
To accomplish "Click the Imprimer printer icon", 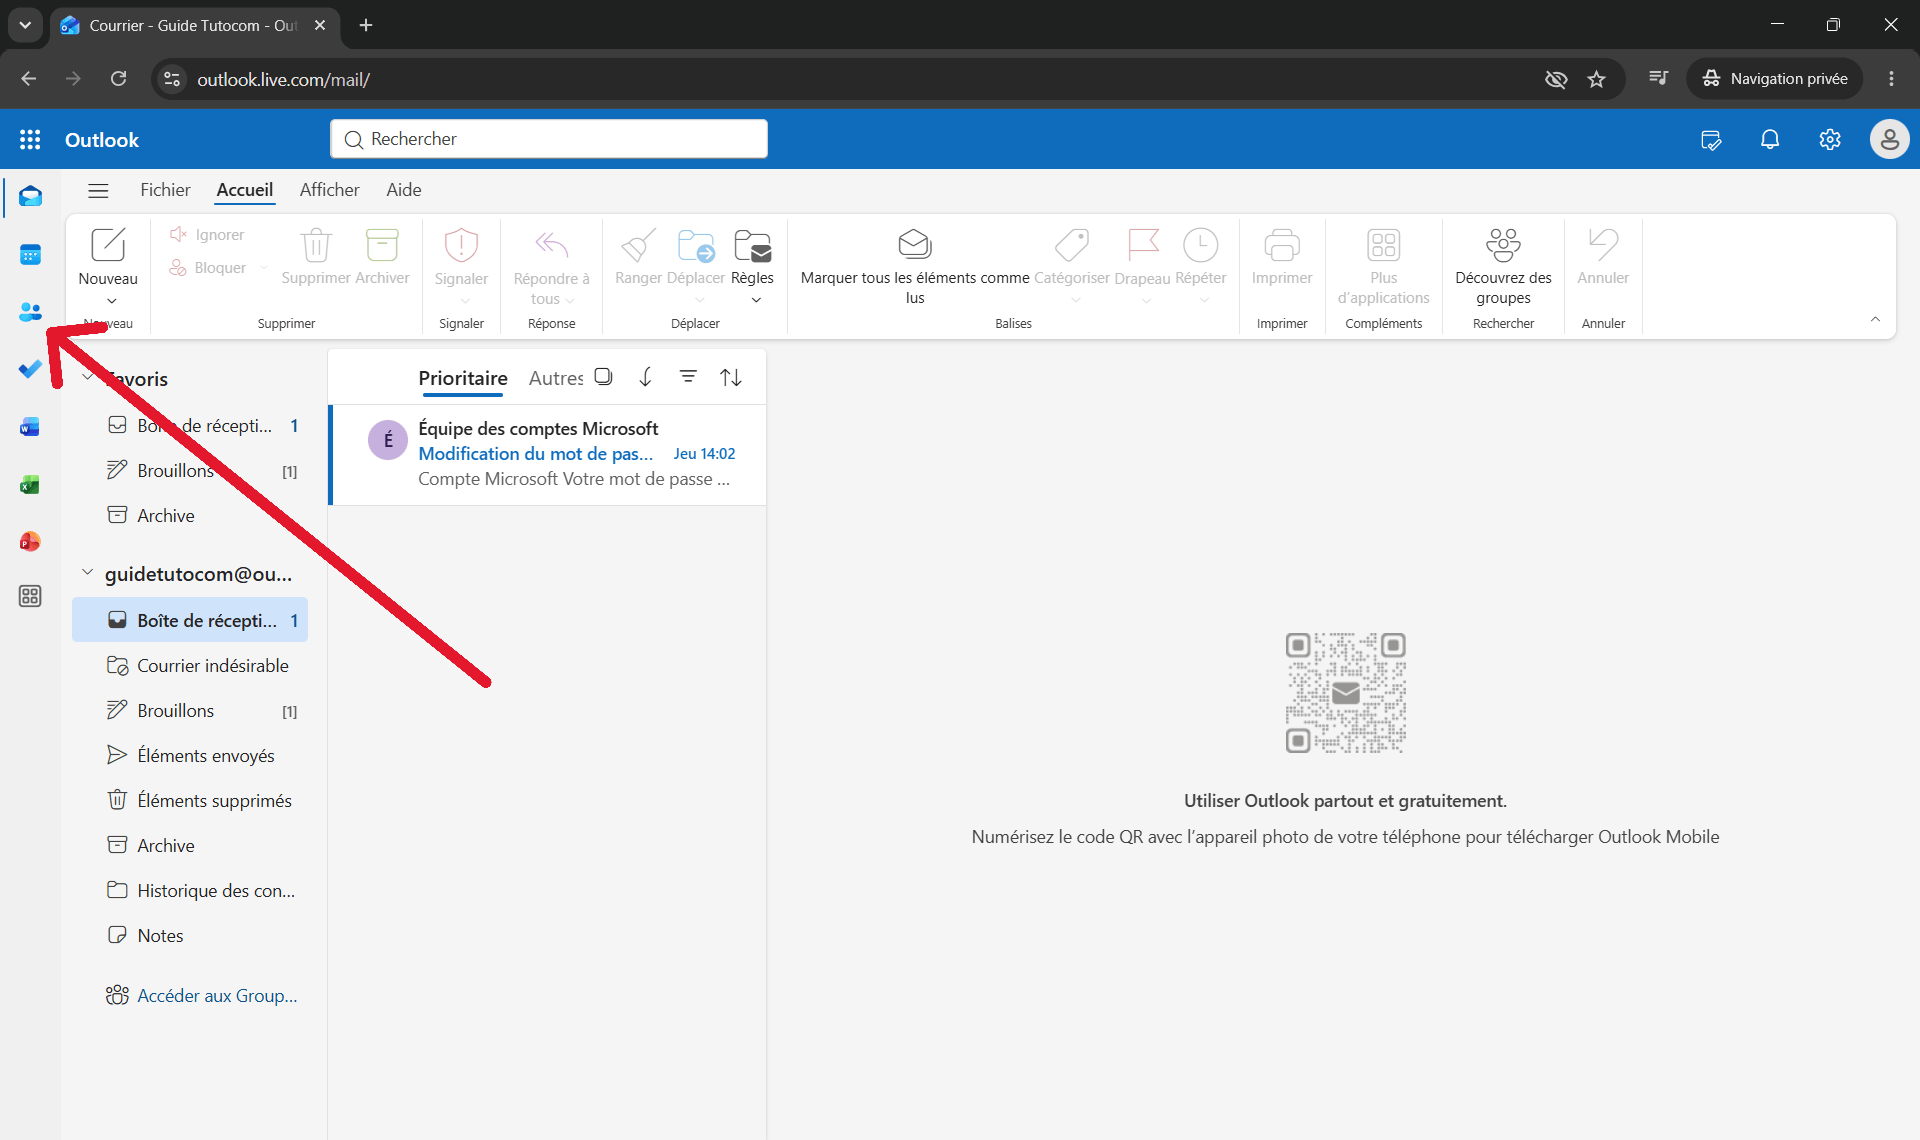I will coord(1282,244).
